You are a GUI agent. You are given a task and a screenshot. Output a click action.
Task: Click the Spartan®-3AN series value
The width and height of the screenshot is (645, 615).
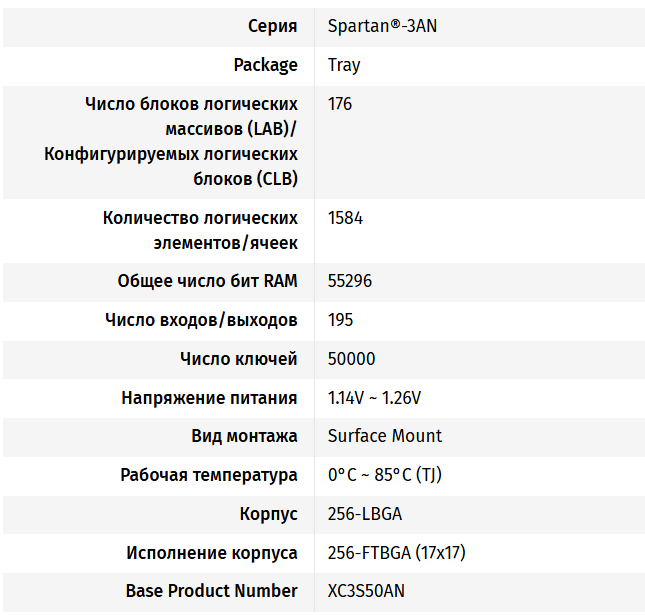tap(382, 26)
